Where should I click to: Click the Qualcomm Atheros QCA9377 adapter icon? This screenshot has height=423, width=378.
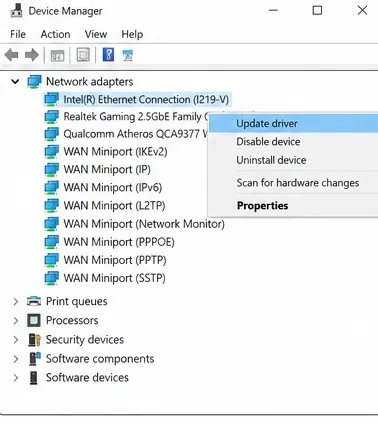pos(52,134)
